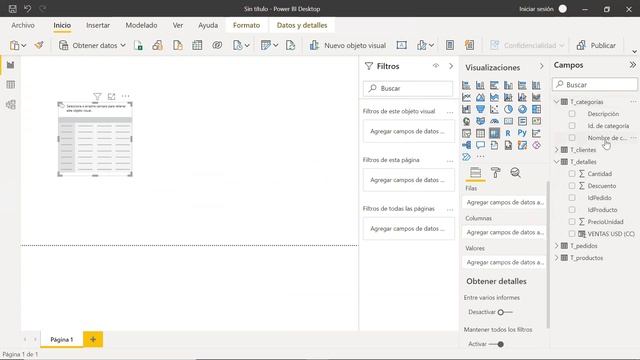Viewport: 640px width, 360px height.
Task: Switch to Data view in left sidebar
Action: click(x=11, y=85)
